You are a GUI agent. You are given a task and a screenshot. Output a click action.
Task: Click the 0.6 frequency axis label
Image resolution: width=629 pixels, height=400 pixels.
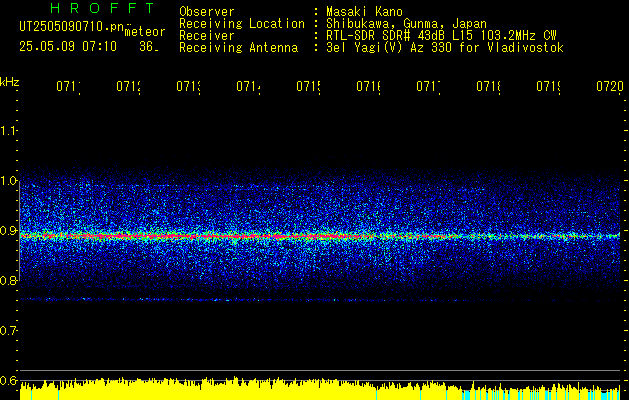[9, 380]
